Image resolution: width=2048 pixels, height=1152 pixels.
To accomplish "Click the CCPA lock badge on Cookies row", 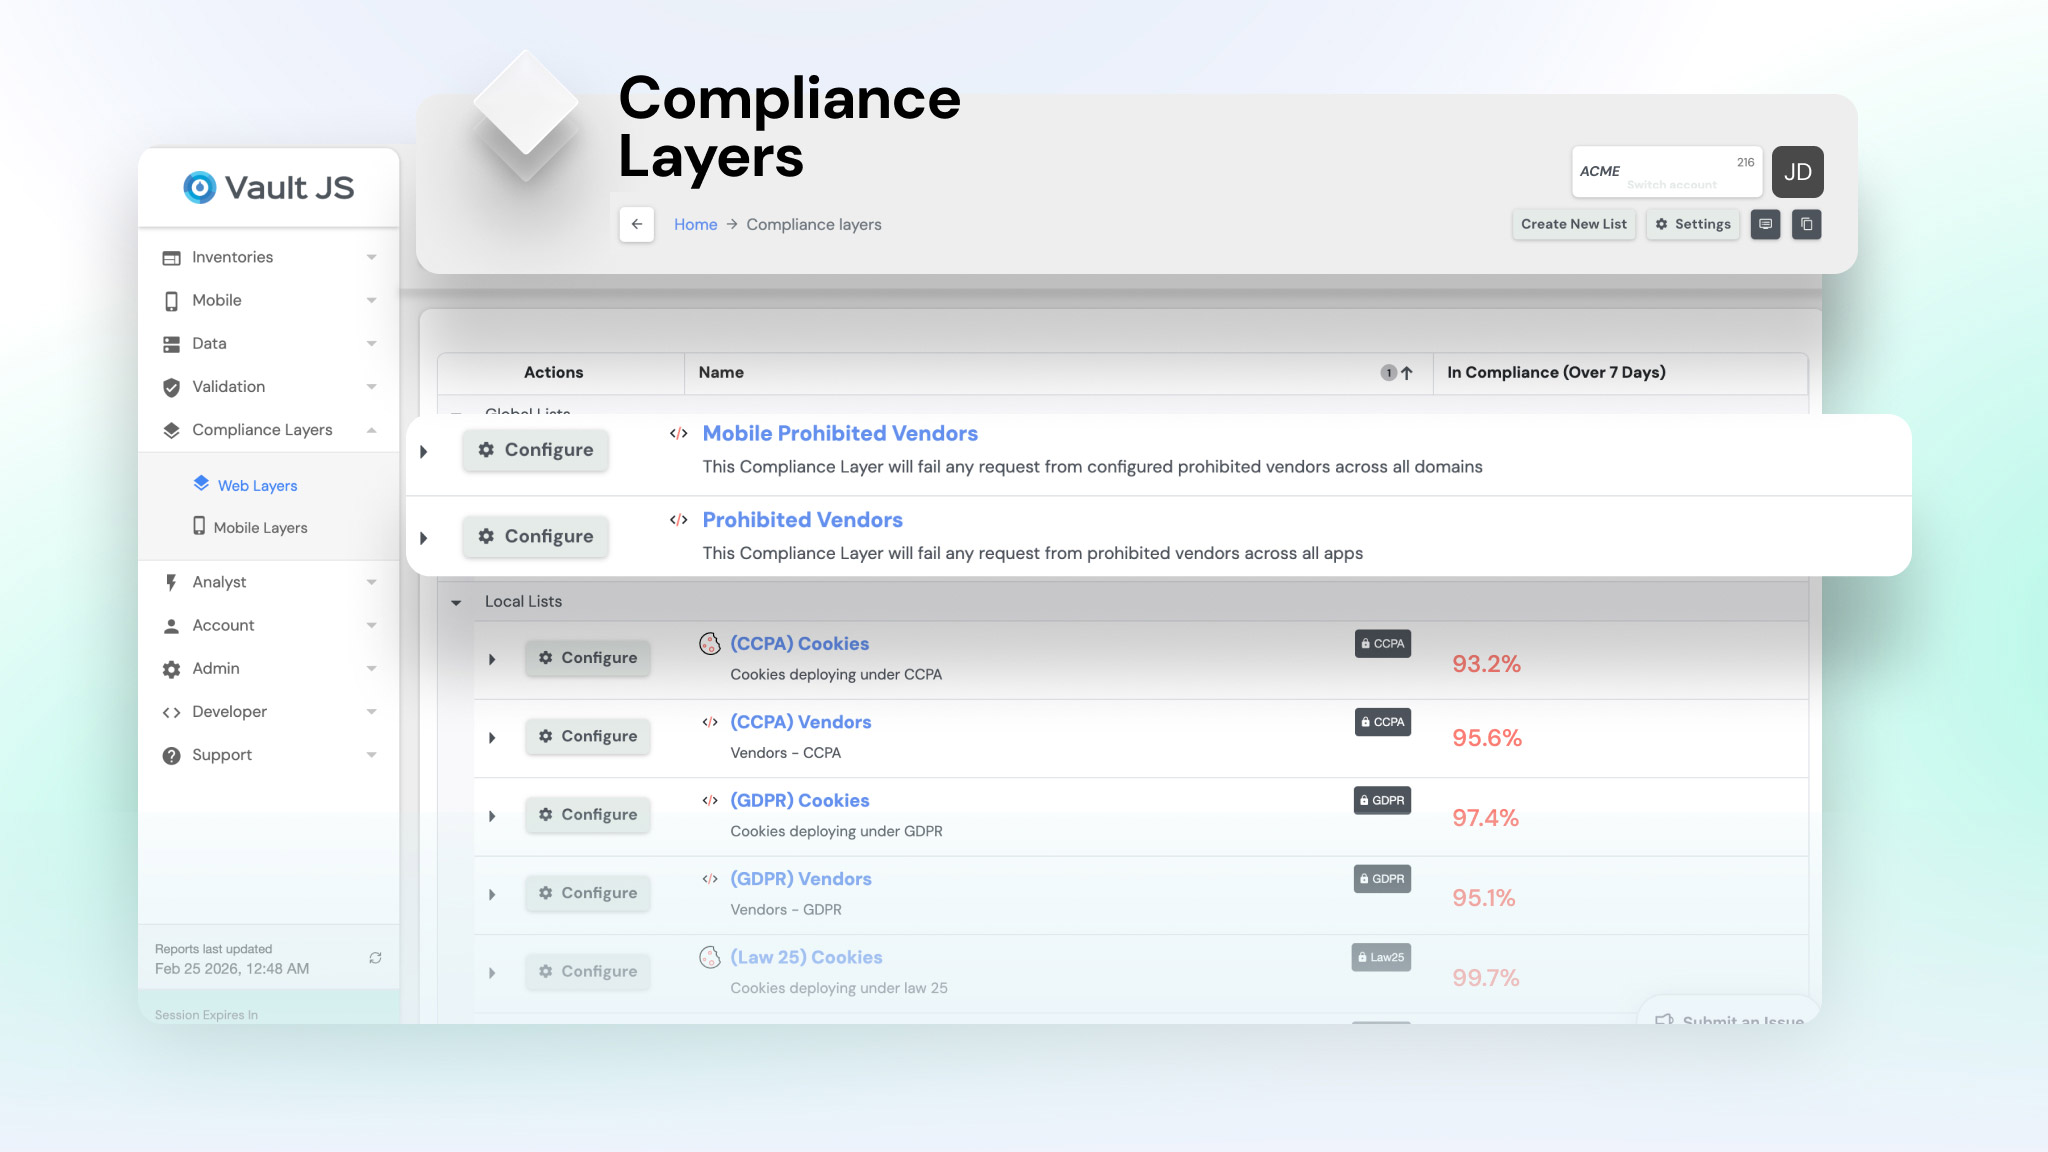I will (x=1382, y=644).
